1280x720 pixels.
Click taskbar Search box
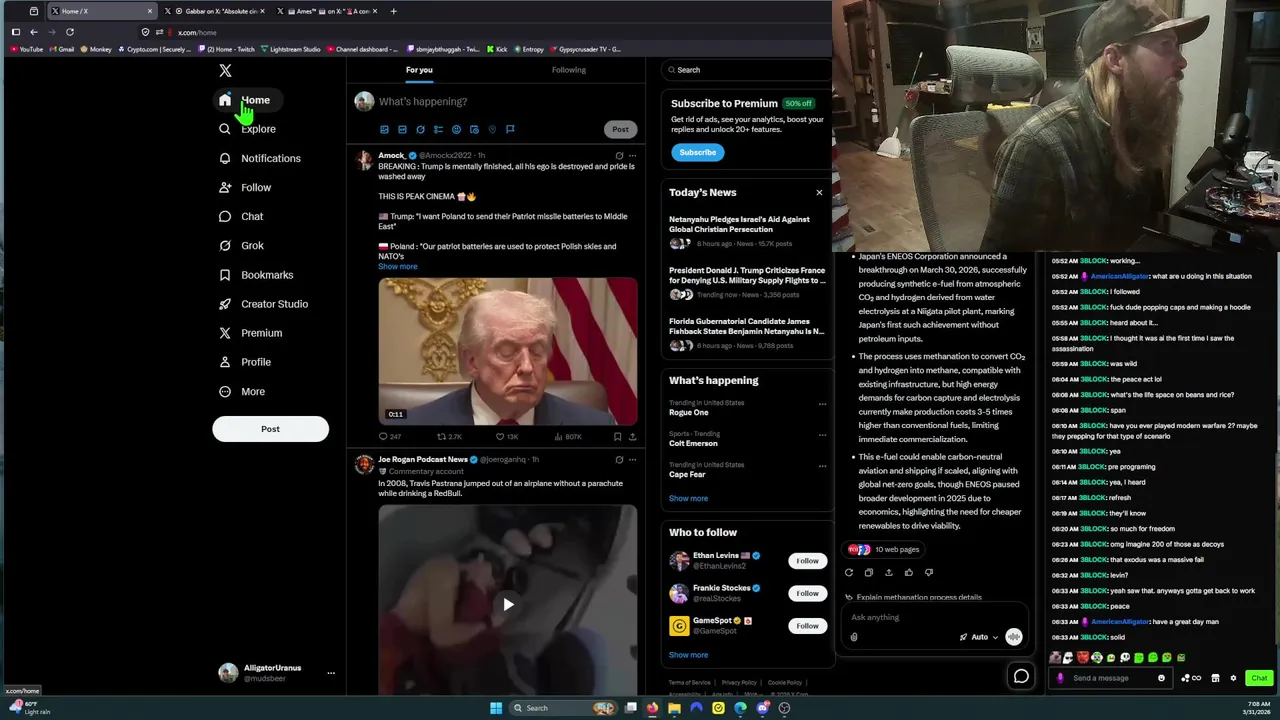pos(564,708)
